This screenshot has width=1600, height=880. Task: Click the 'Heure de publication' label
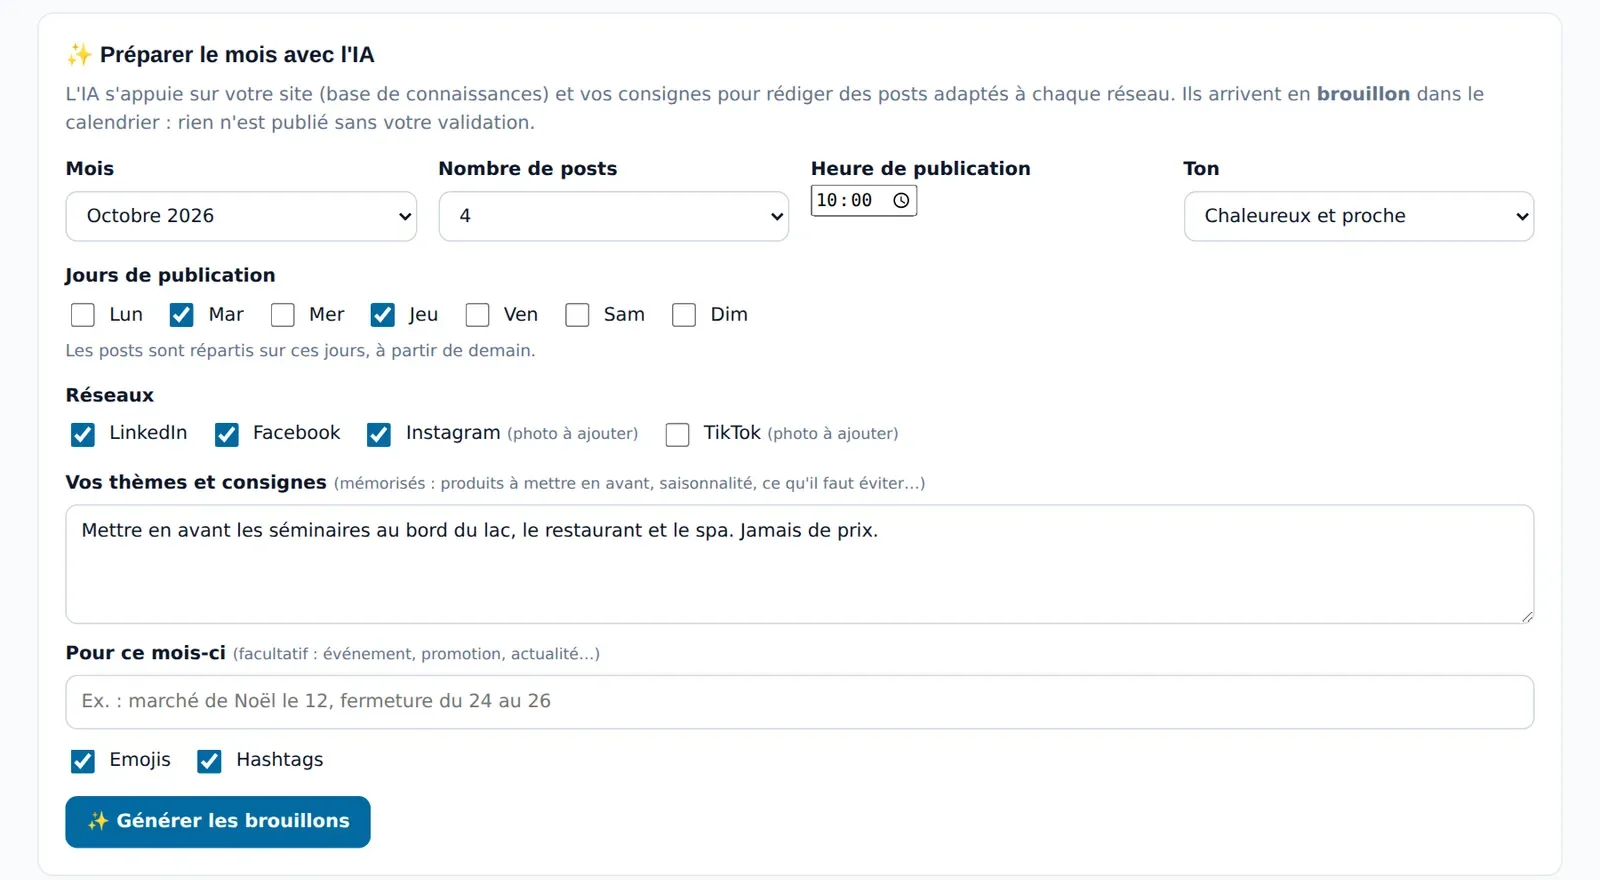click(920, 169)
